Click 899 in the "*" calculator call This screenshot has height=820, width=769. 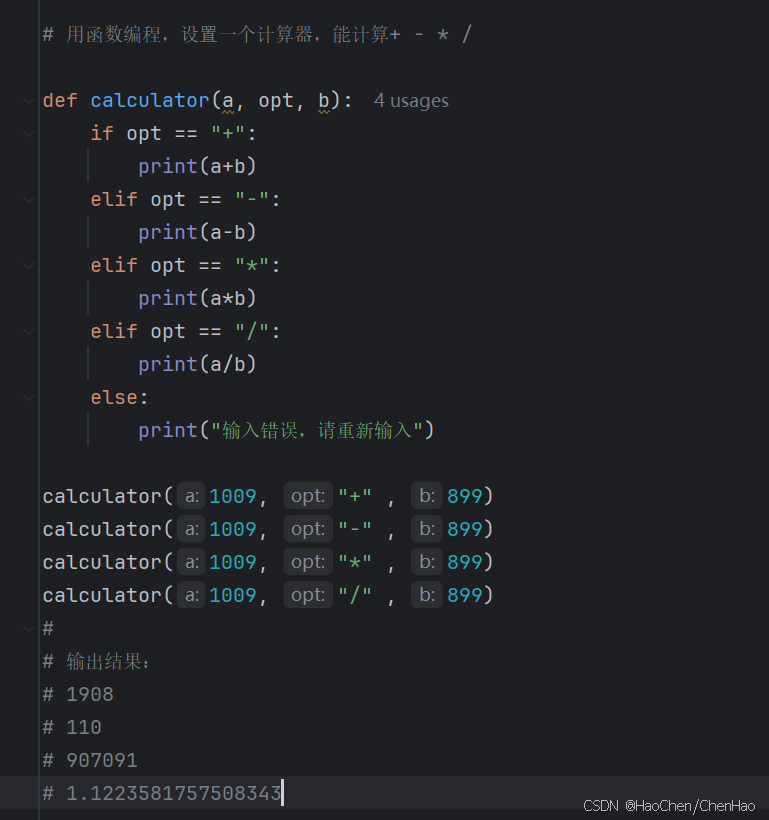tap(465, 562)
